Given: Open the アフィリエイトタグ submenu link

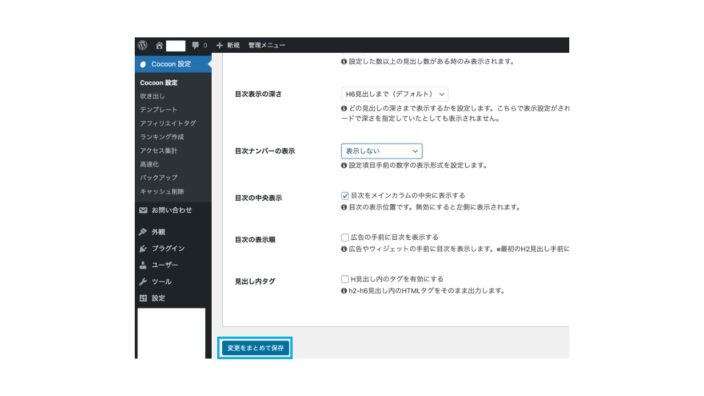Looking at the screenshot, I should pyautogui.click(x=168, y=123).
